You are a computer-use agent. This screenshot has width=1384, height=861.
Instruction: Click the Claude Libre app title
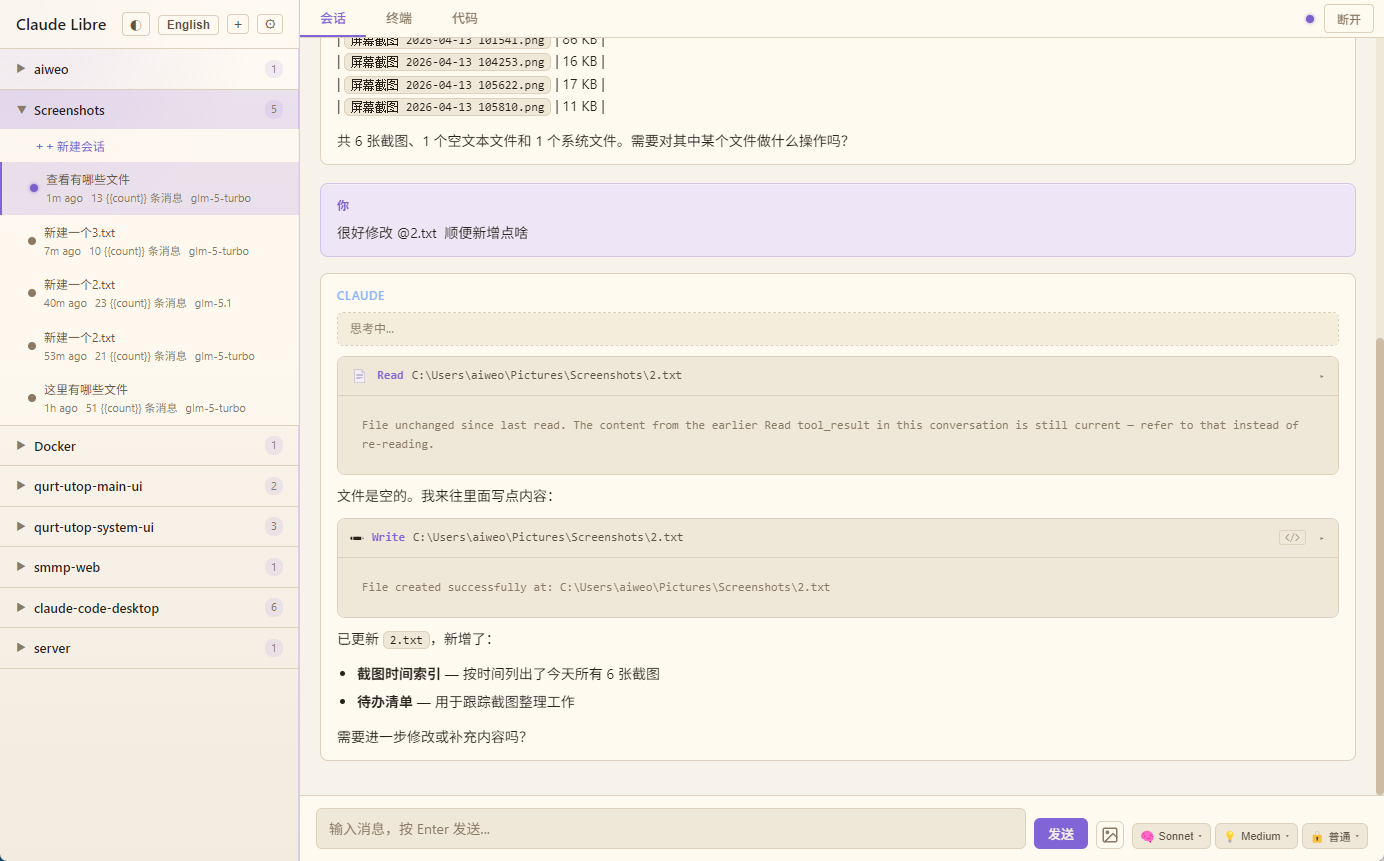(x=61, y=24)
